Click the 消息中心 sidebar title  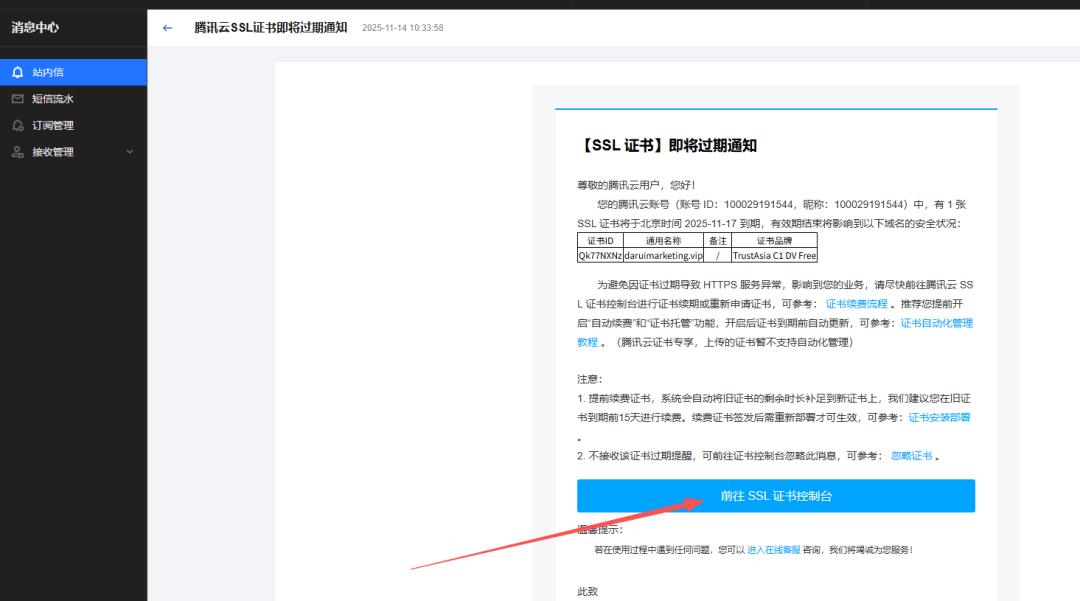[35, 28]
